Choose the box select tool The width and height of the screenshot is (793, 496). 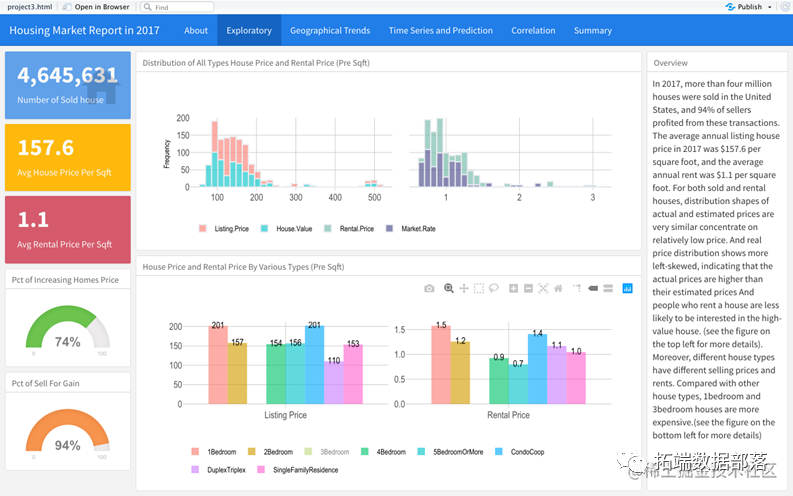coord(478,288)
